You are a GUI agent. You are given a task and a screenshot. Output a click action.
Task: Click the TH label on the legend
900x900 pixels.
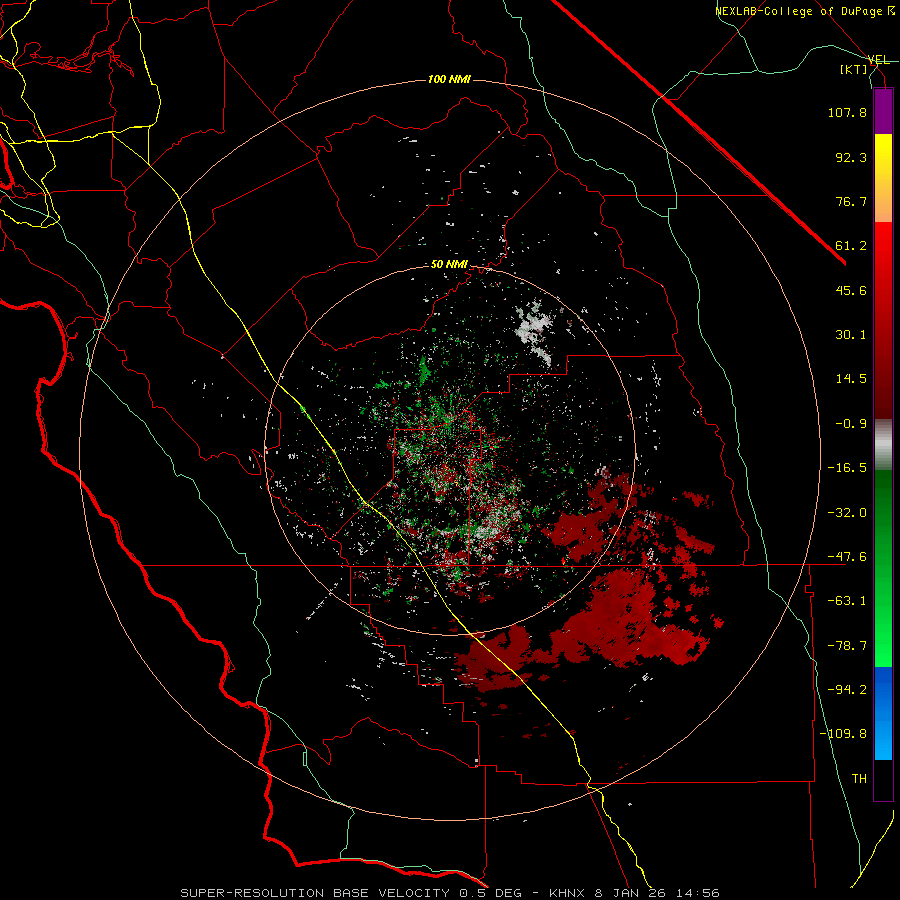pos(859,779)
